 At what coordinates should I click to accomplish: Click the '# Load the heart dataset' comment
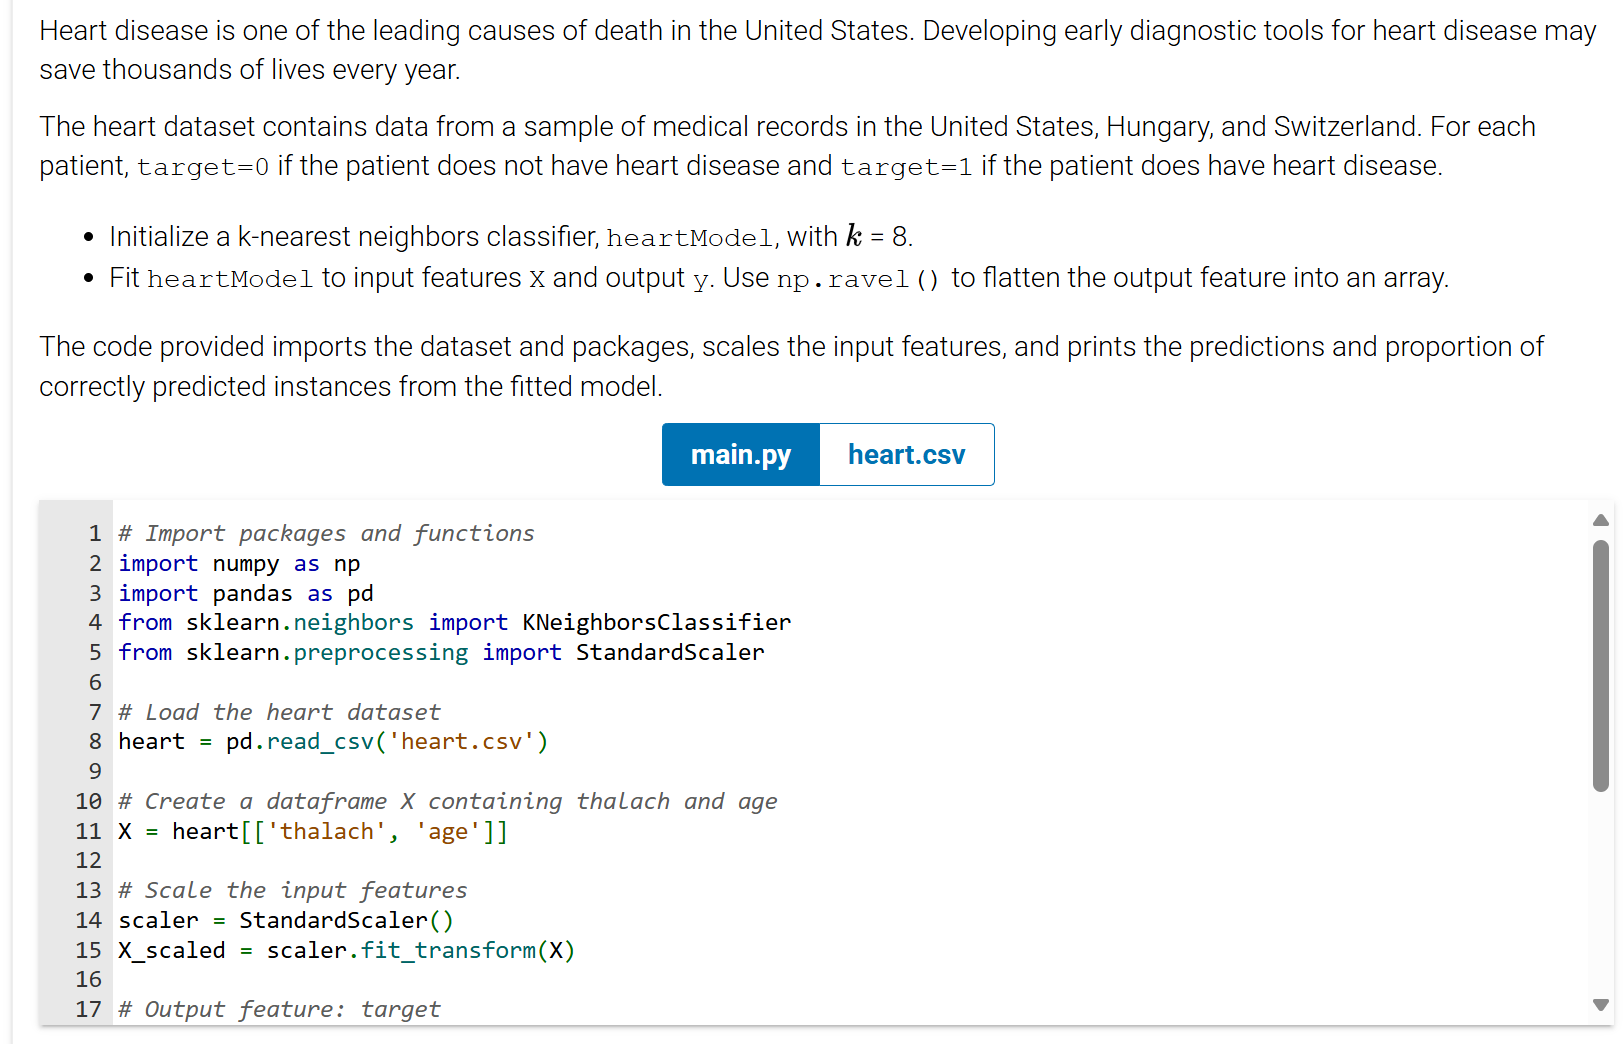[x=279, y=713]
